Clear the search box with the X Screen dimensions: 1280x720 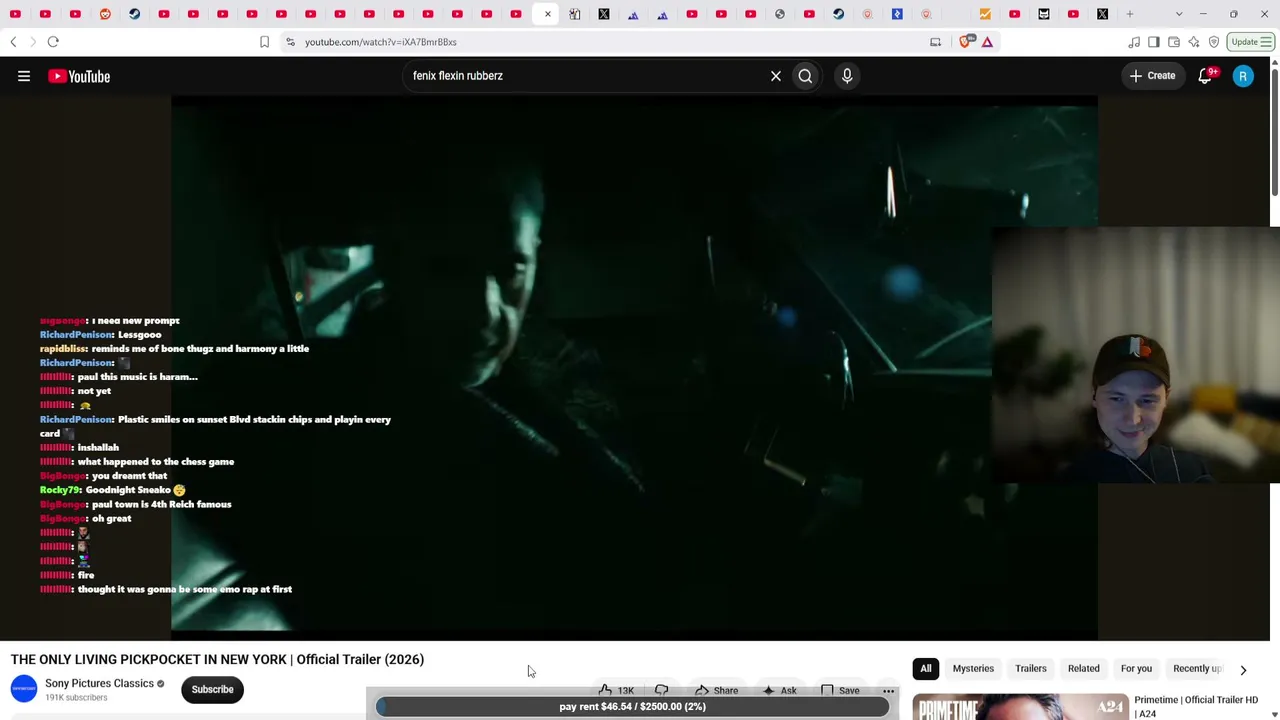click(x=776, y=76)
